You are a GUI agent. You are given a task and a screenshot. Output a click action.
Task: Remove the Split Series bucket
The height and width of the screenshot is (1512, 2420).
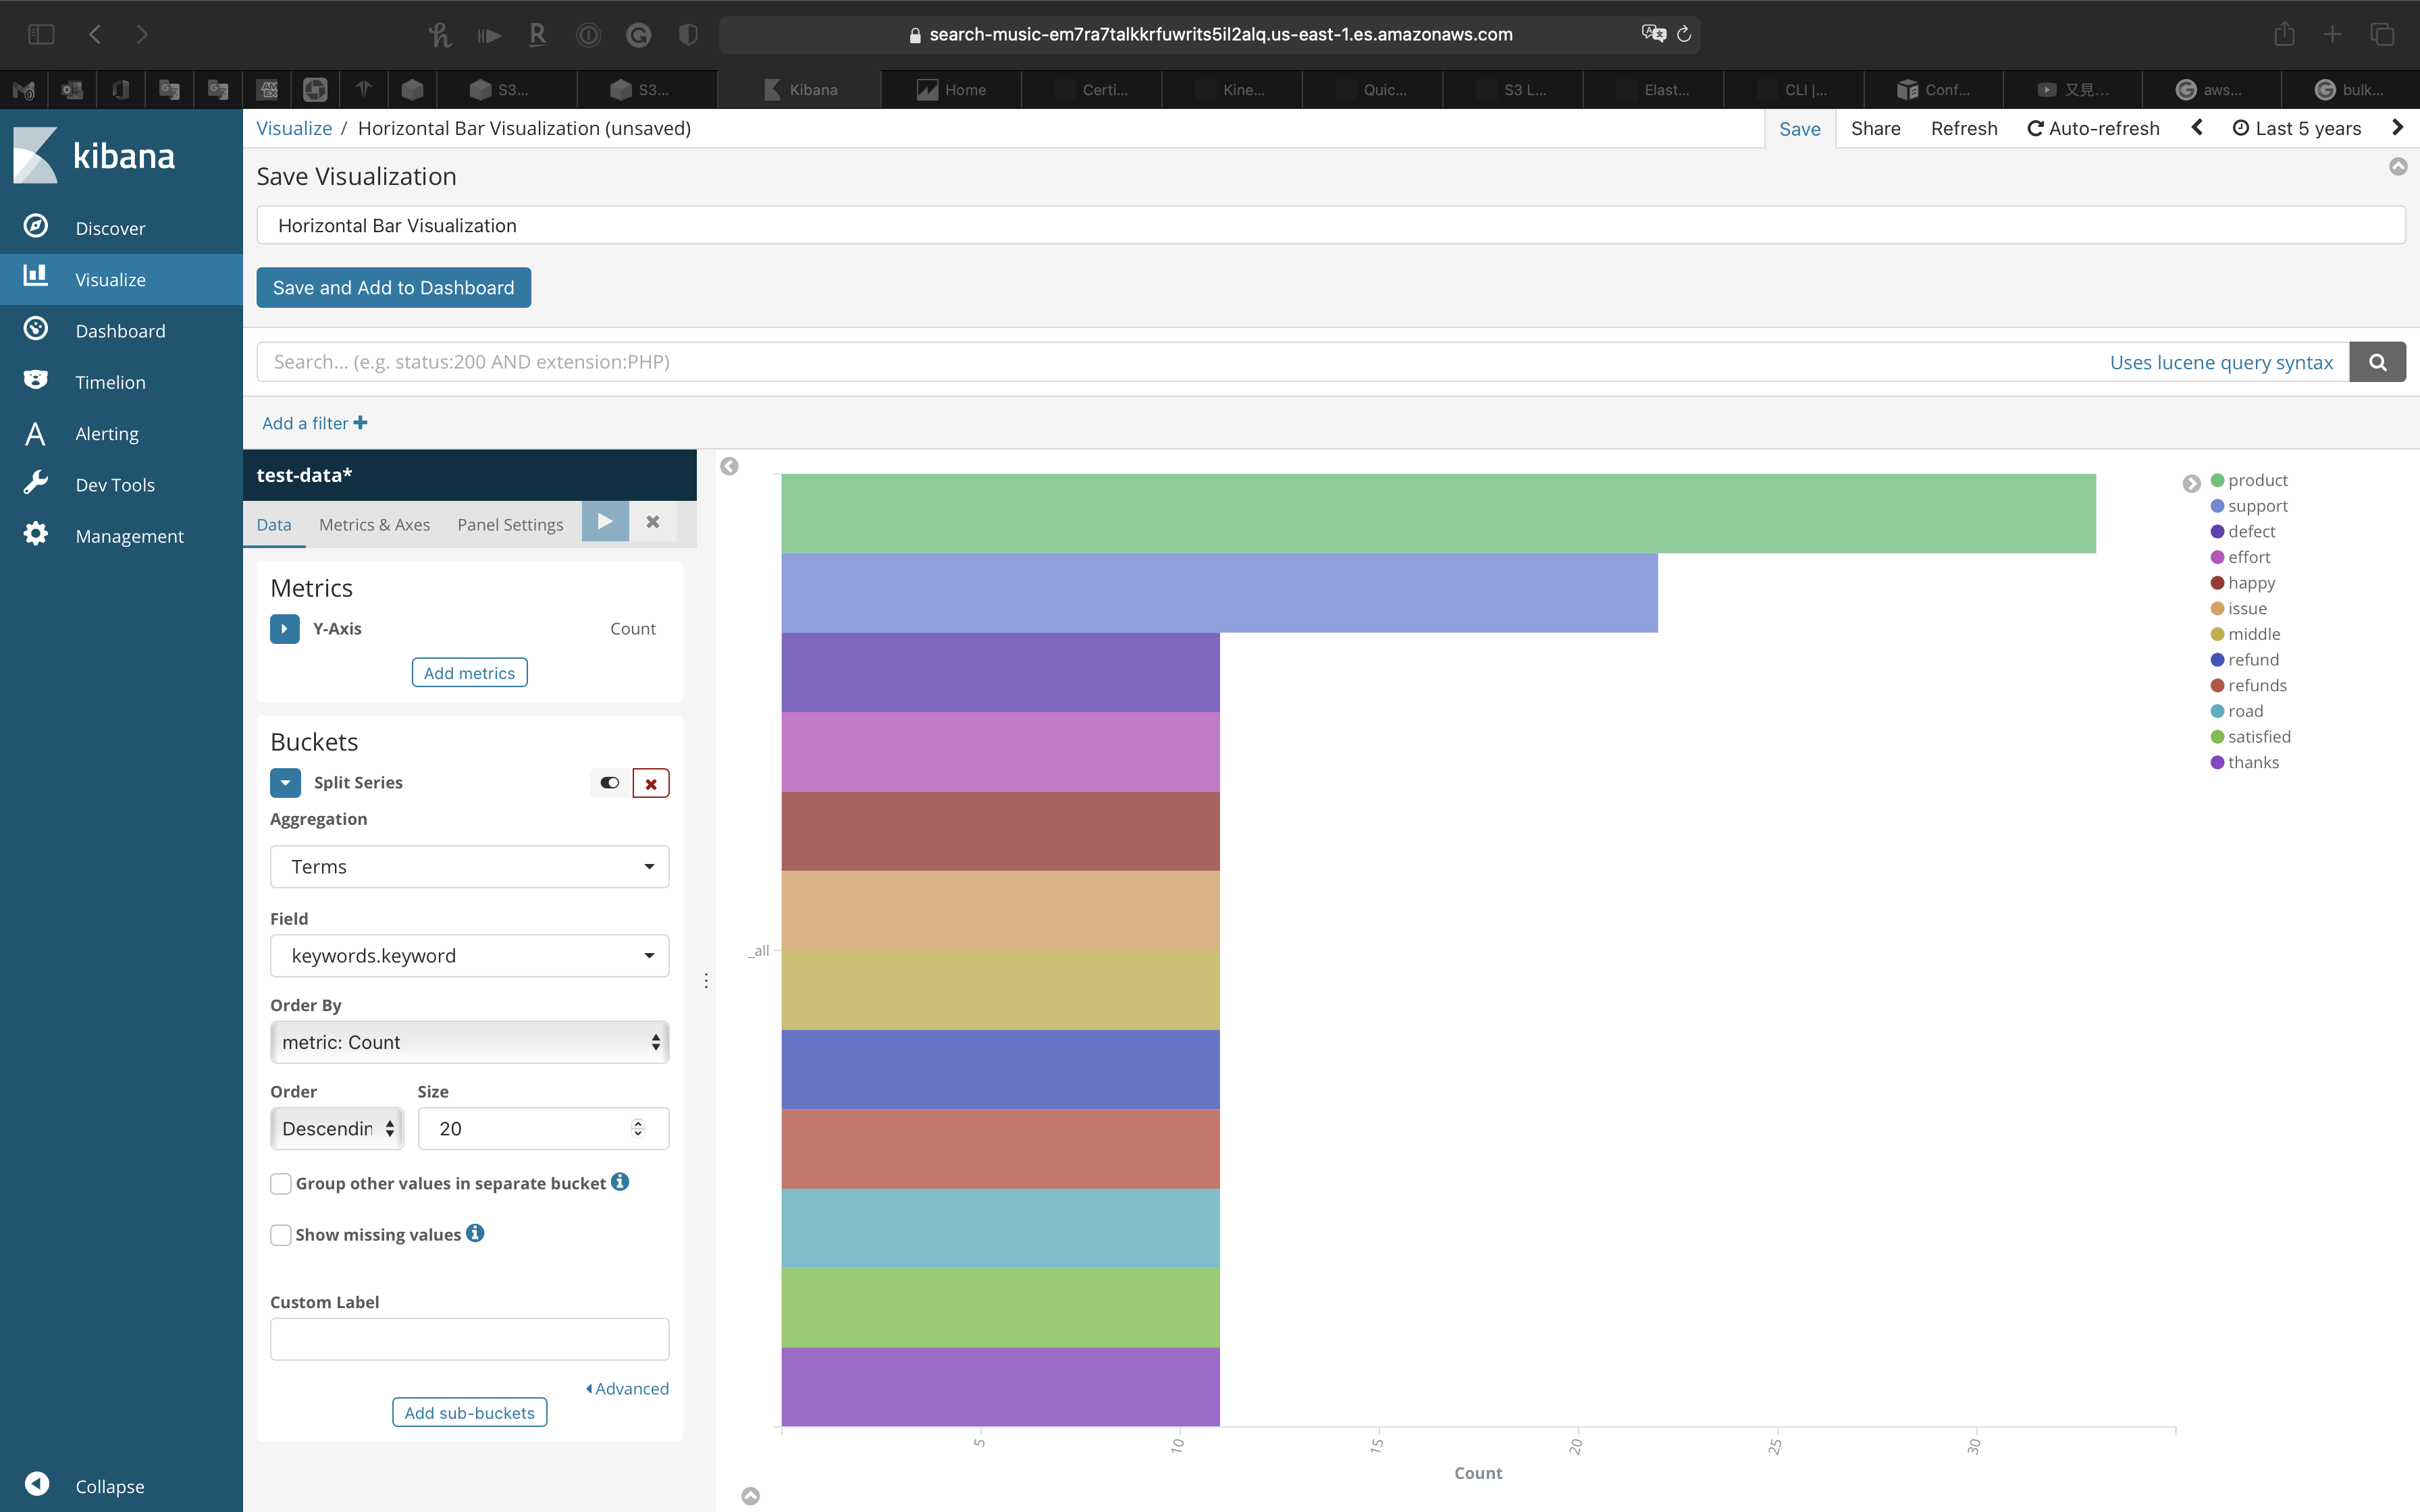[651, 783]
